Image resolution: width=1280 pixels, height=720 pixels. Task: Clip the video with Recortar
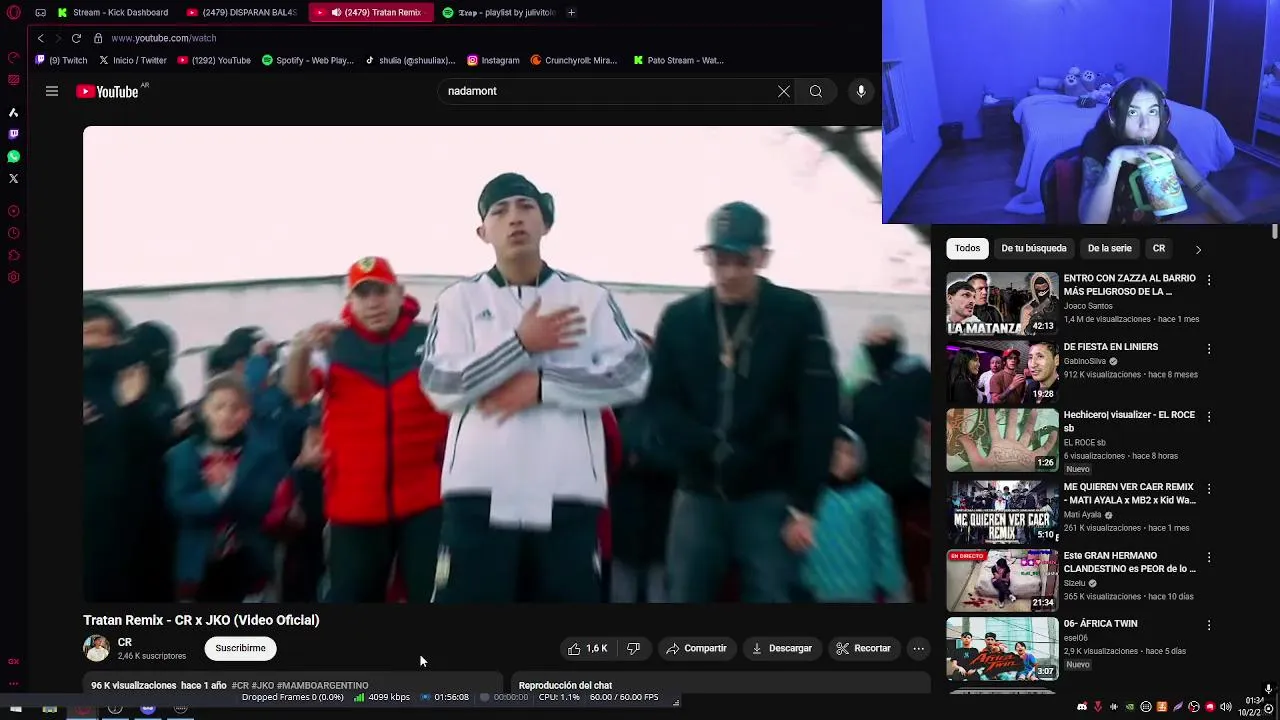[x=863, y=648]
